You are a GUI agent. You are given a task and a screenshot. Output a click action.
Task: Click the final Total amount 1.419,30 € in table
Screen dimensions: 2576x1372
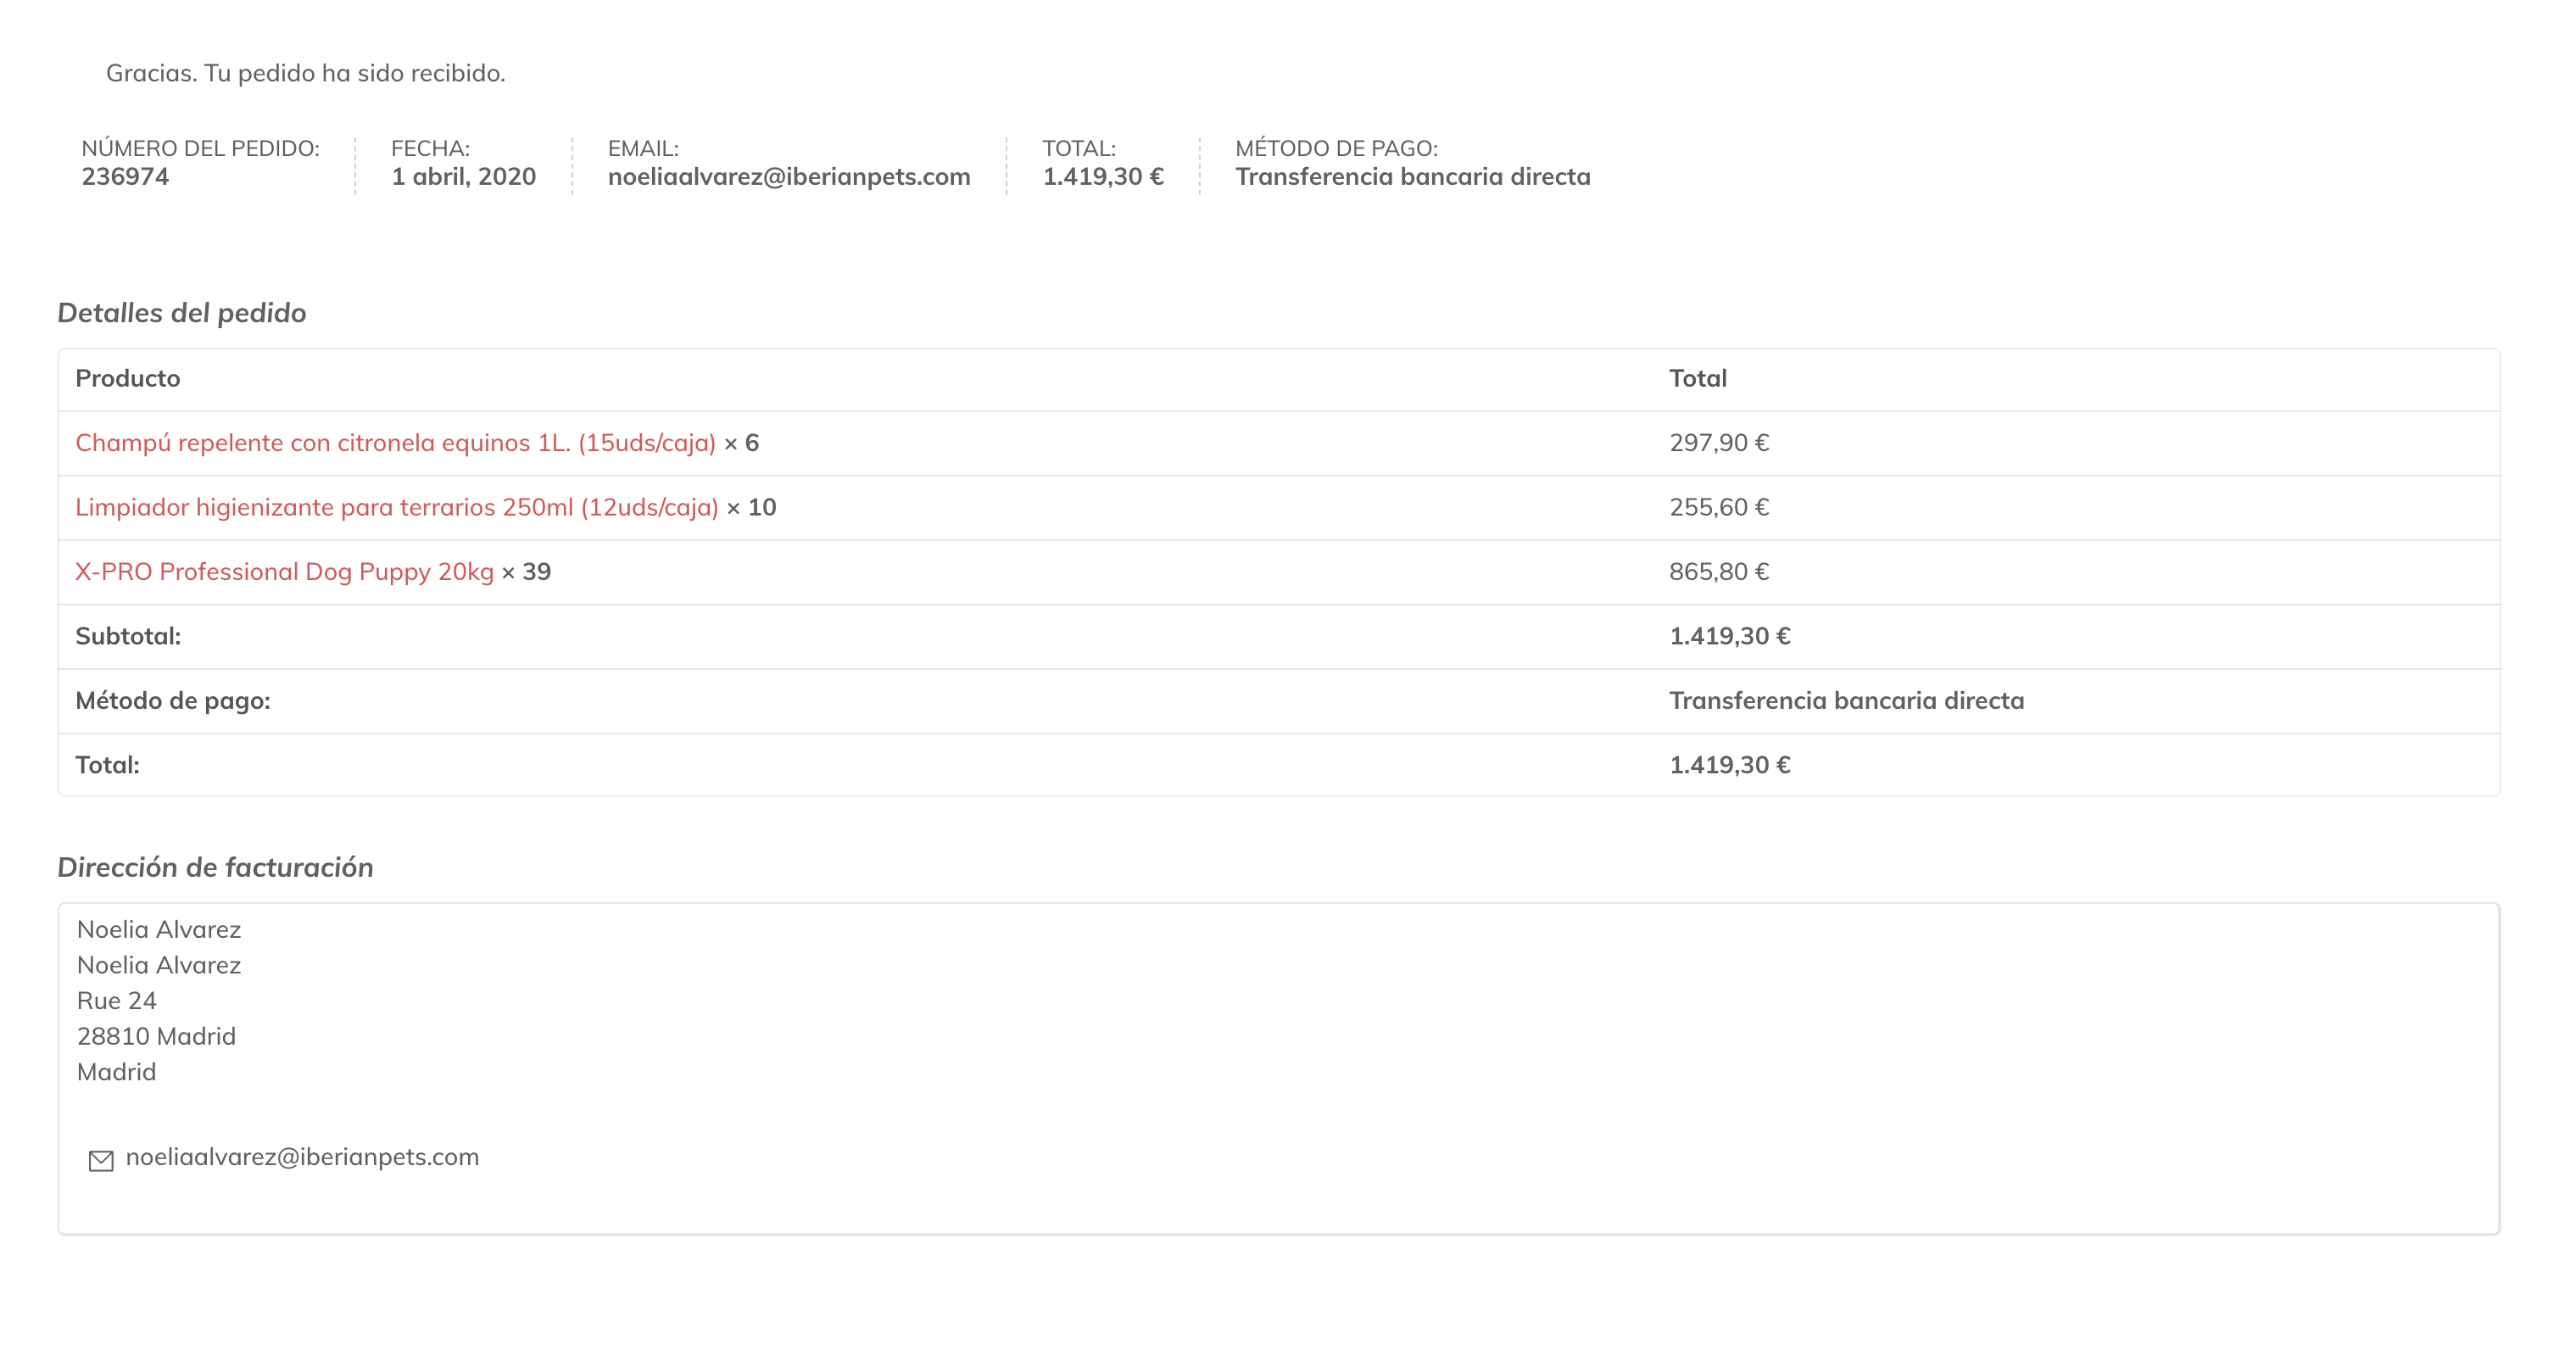1730,765
